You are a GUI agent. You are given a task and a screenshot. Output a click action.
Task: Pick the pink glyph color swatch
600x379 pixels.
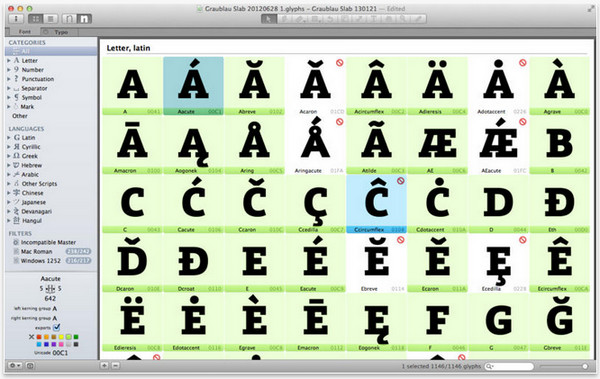(x=61, y=344)
